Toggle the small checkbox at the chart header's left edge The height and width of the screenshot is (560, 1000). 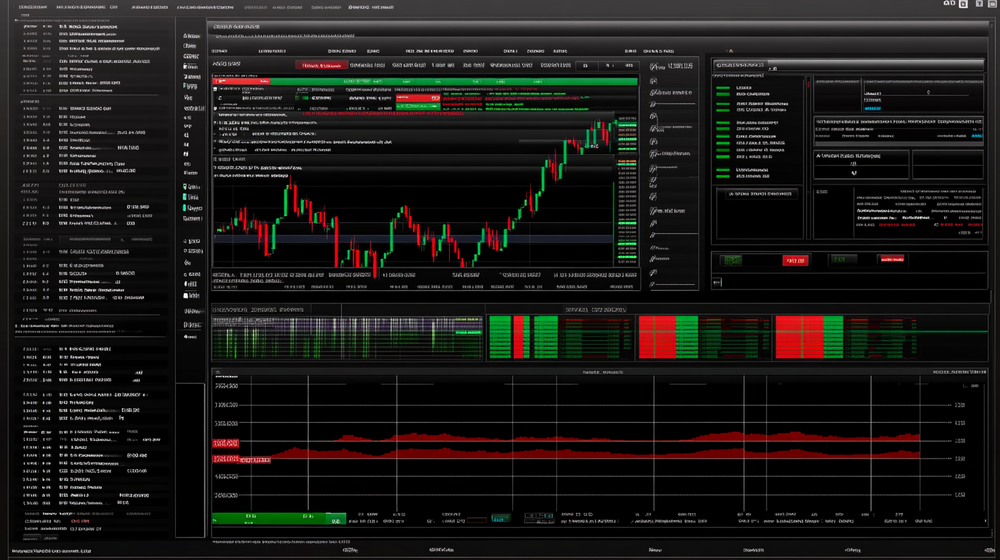[216, 89]
